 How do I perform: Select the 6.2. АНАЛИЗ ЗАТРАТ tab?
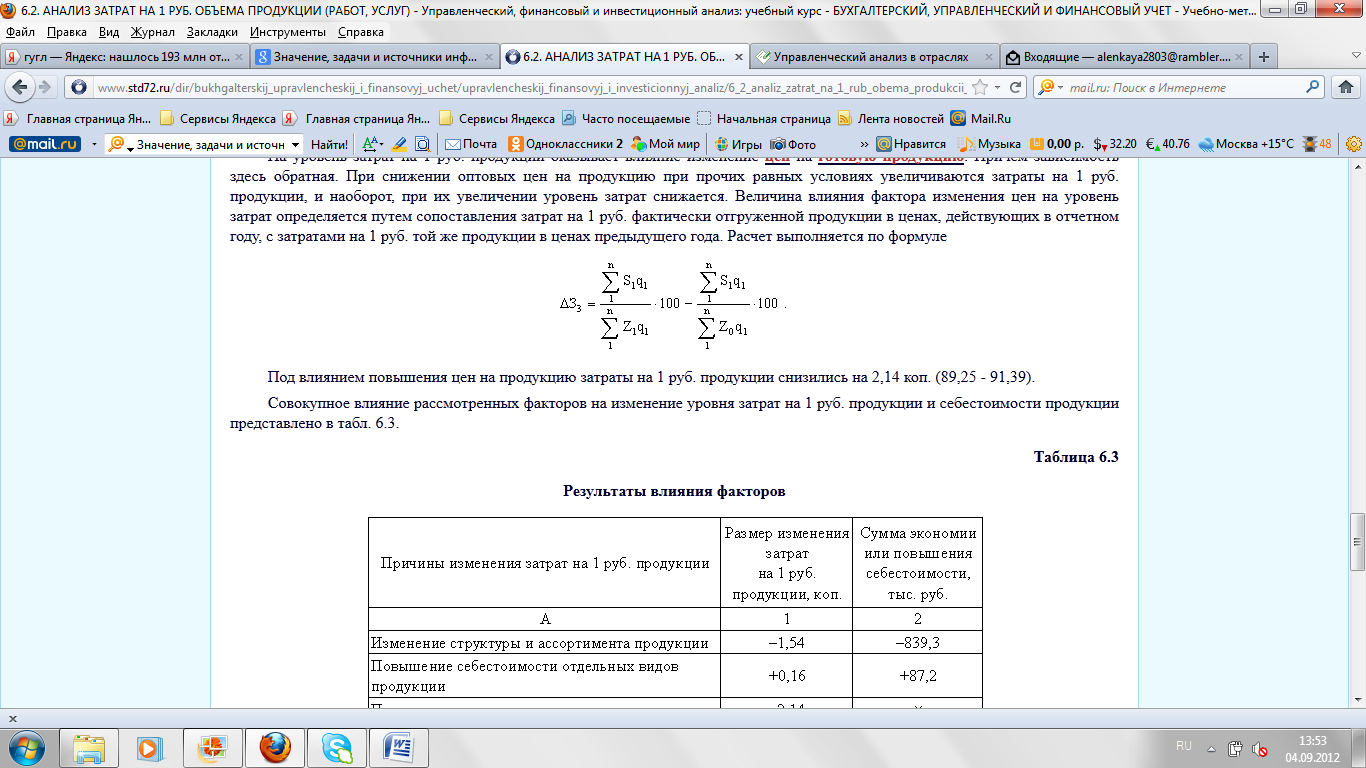[623, 57]
